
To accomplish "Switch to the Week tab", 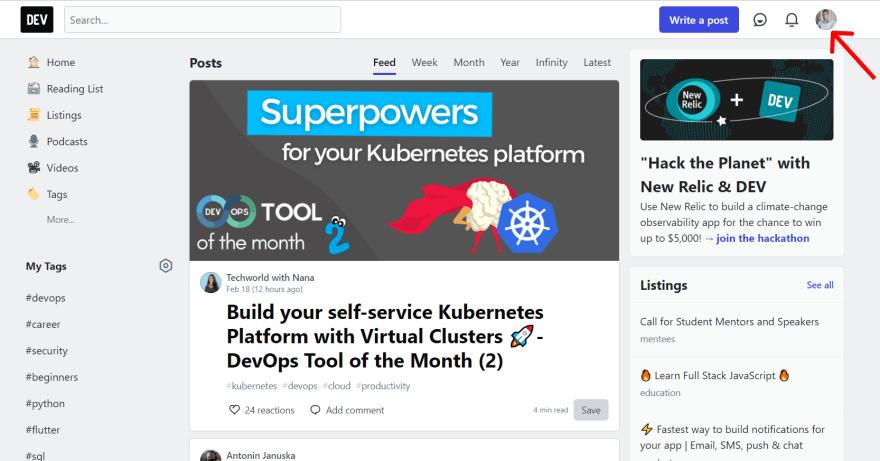I will point(424,62).
